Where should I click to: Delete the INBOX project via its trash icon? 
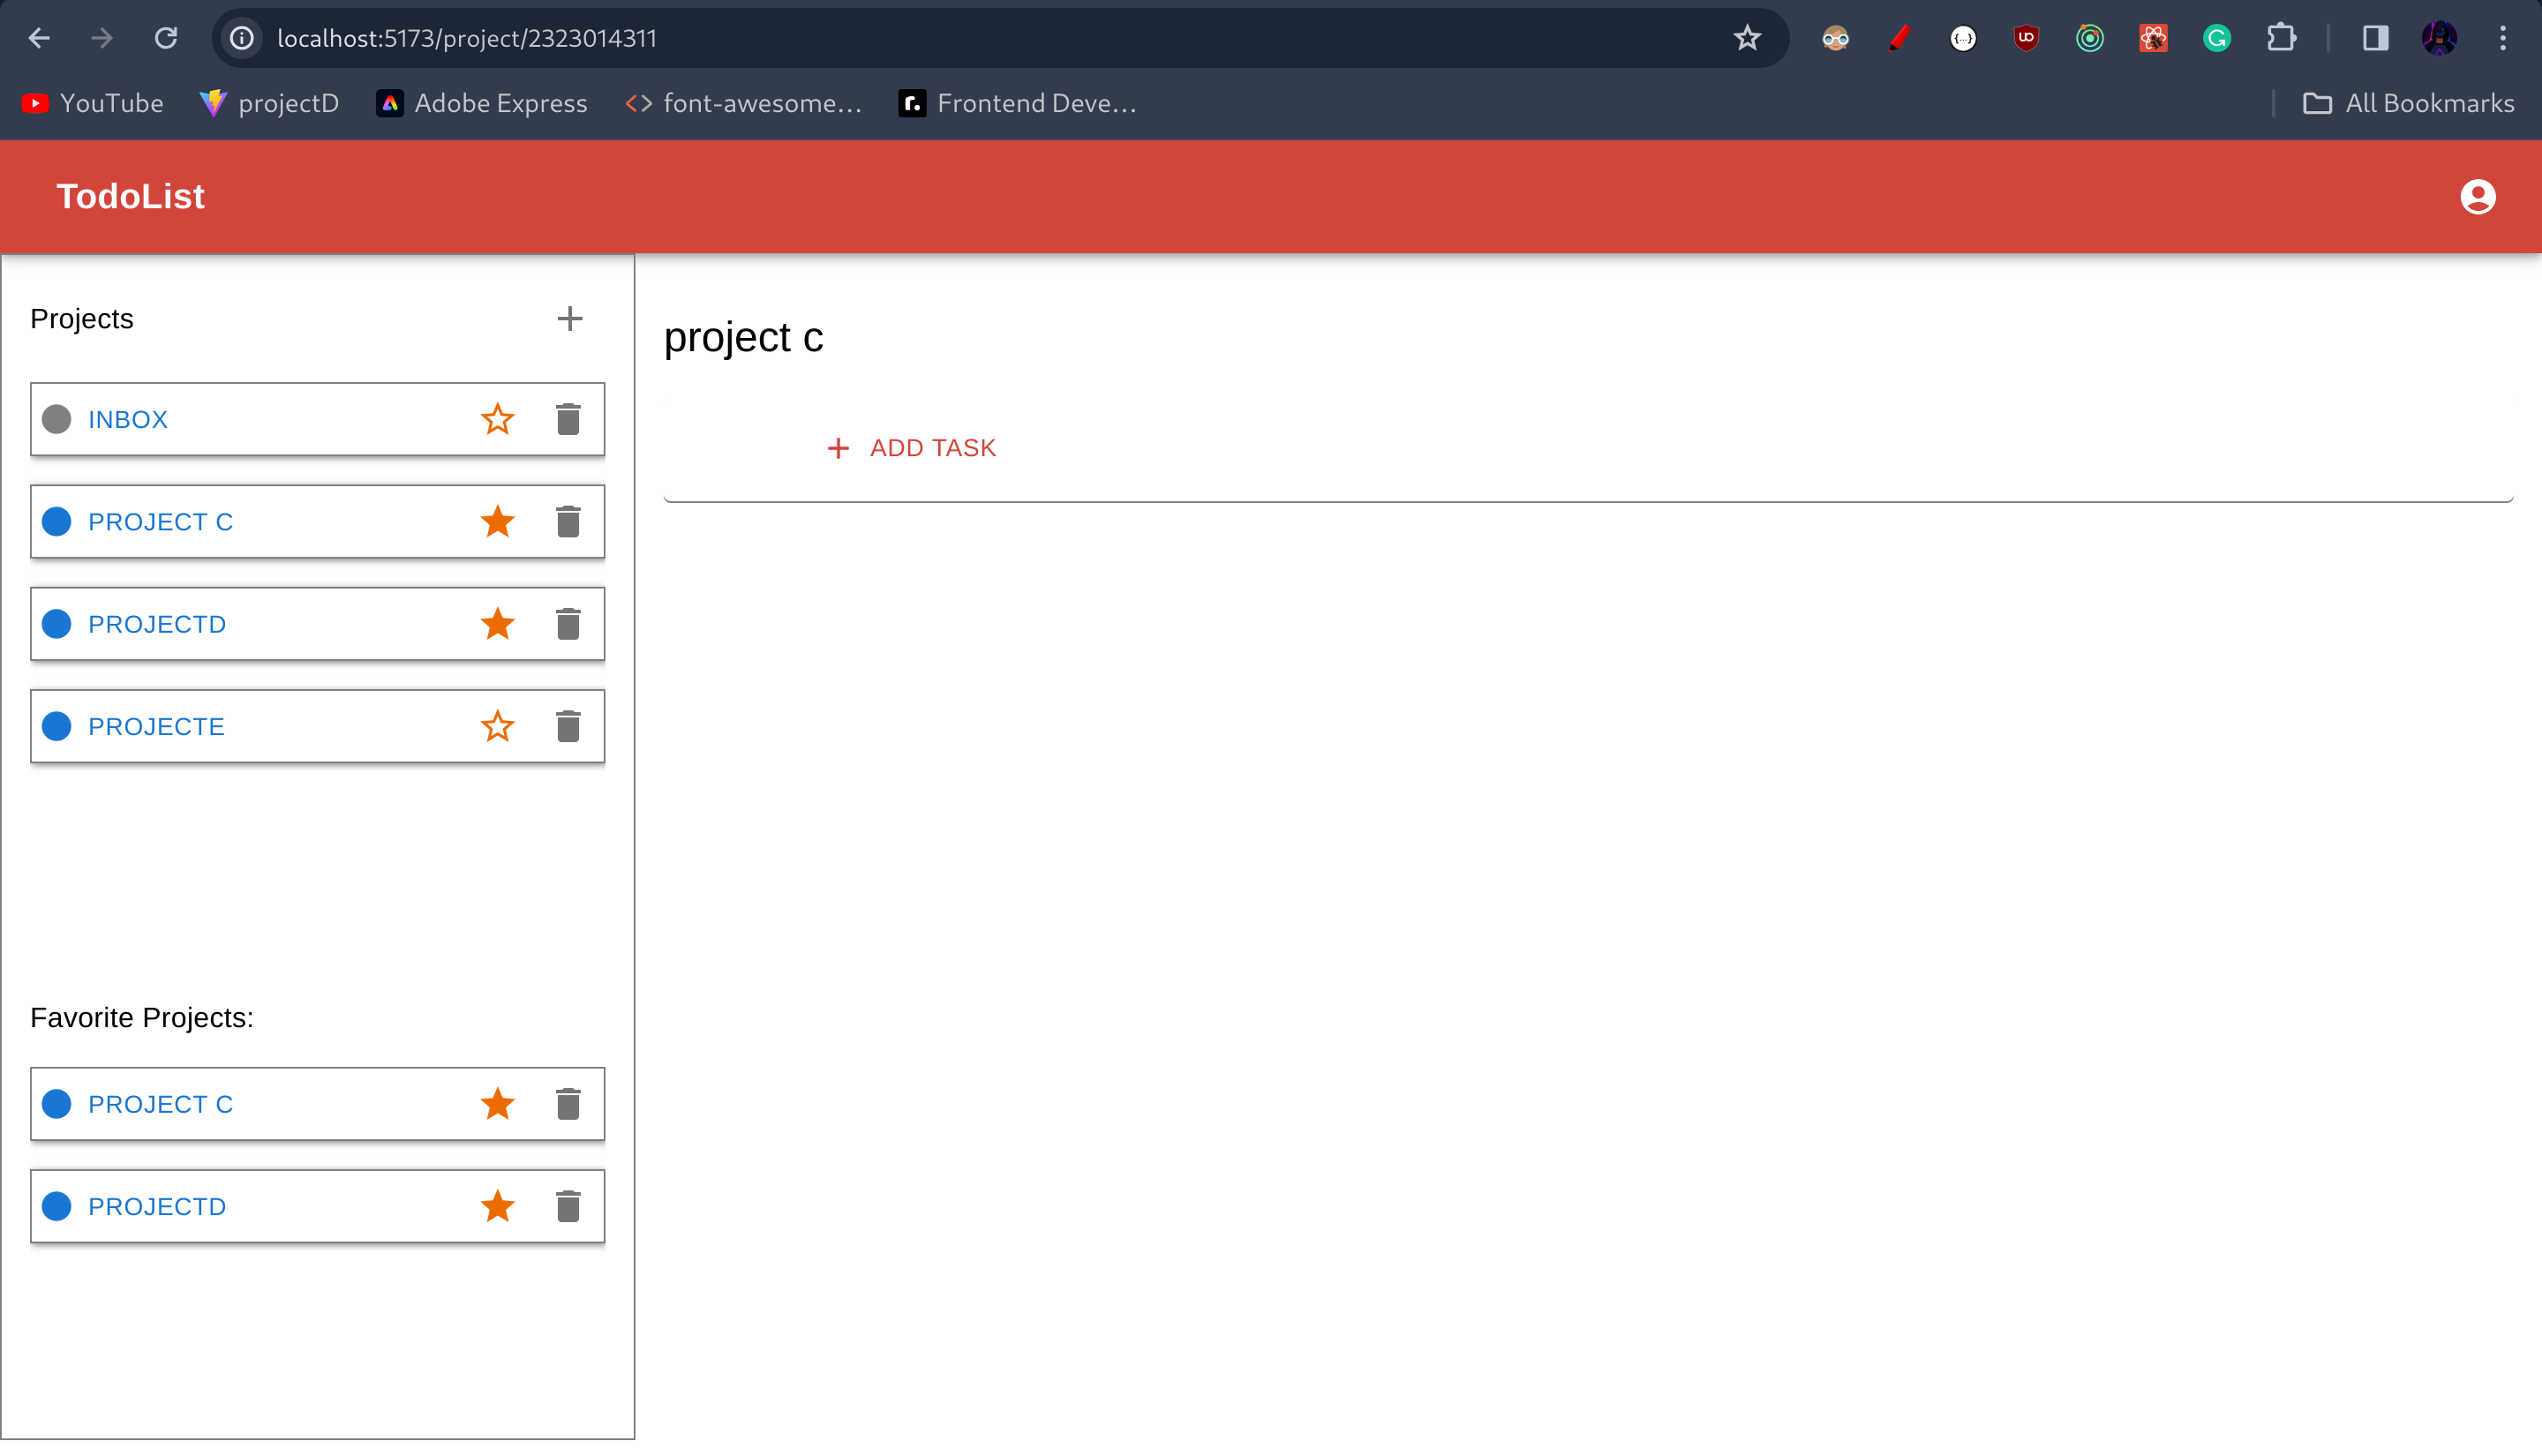coord(568,419)
